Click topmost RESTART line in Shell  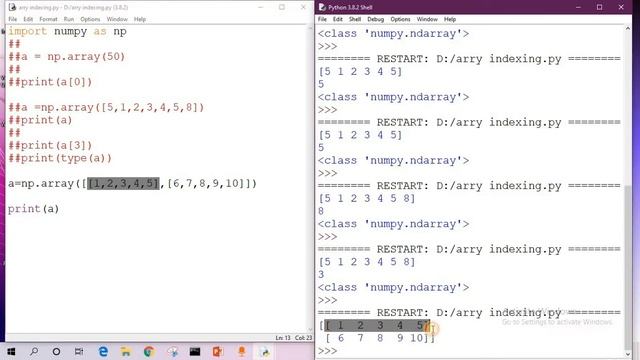[x=469, y=59]
